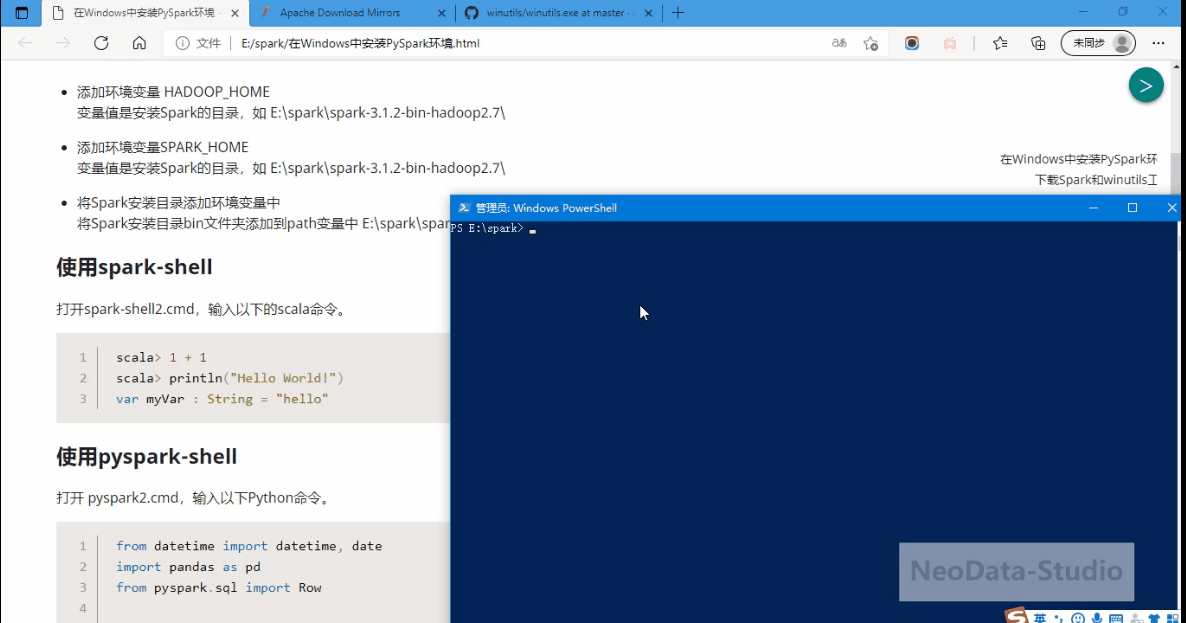Click code line var myVar : String

coord(222,398)
